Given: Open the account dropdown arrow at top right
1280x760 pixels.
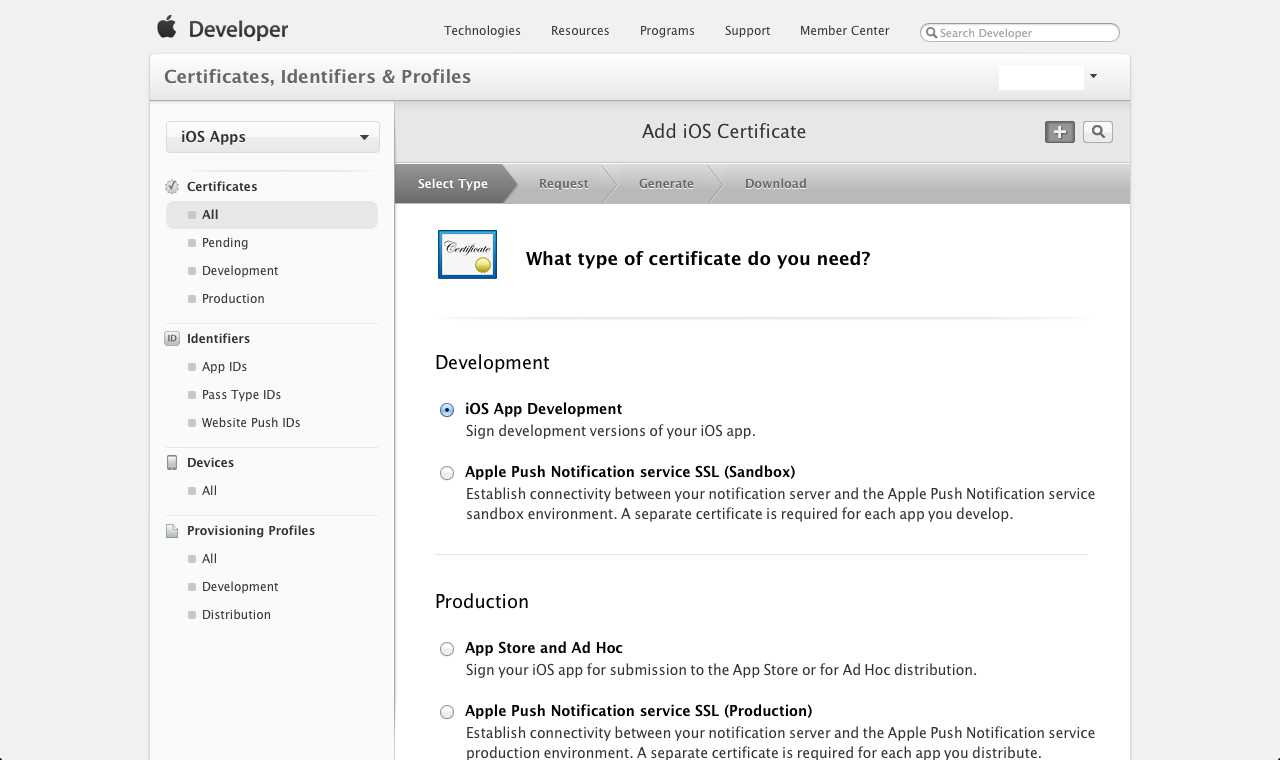Looking at the screenshot, I should coord(1093,76).
